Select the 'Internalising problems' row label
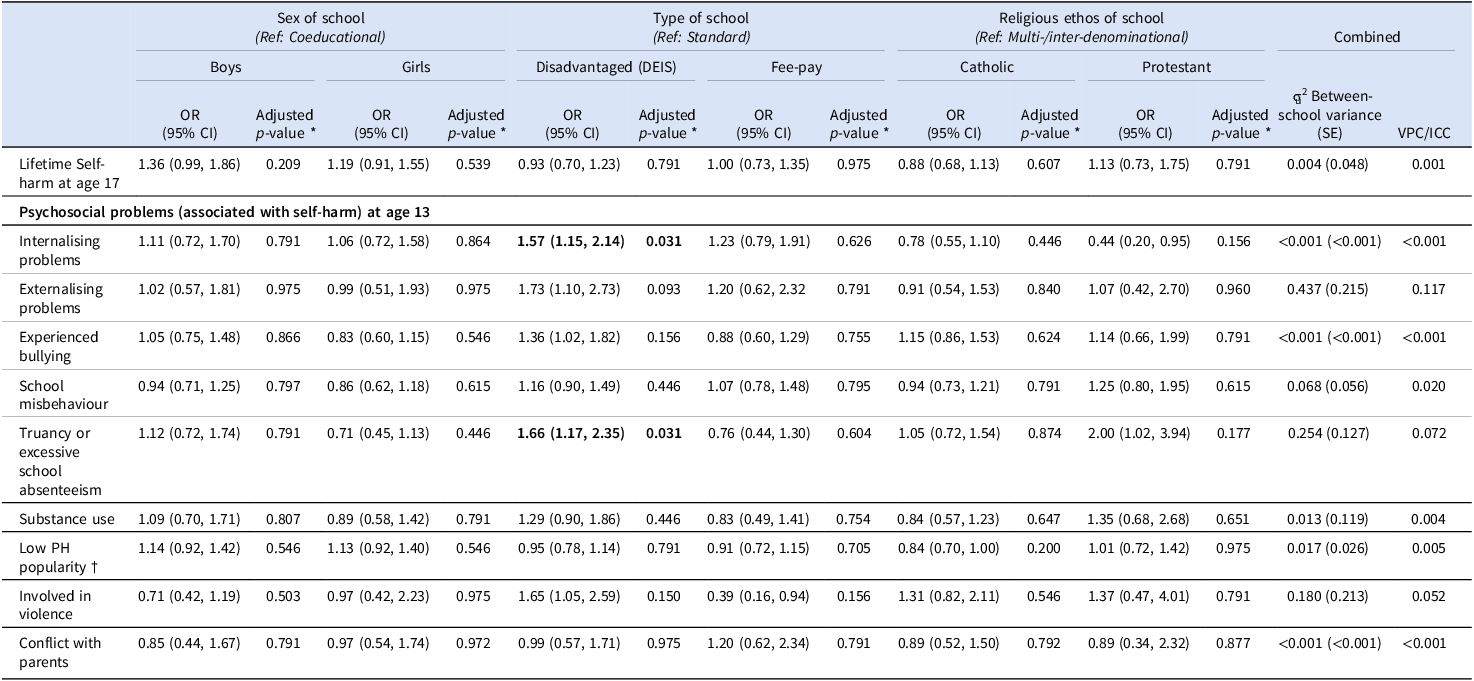This screenshot has width=1474, height=681. click(60, 249)
